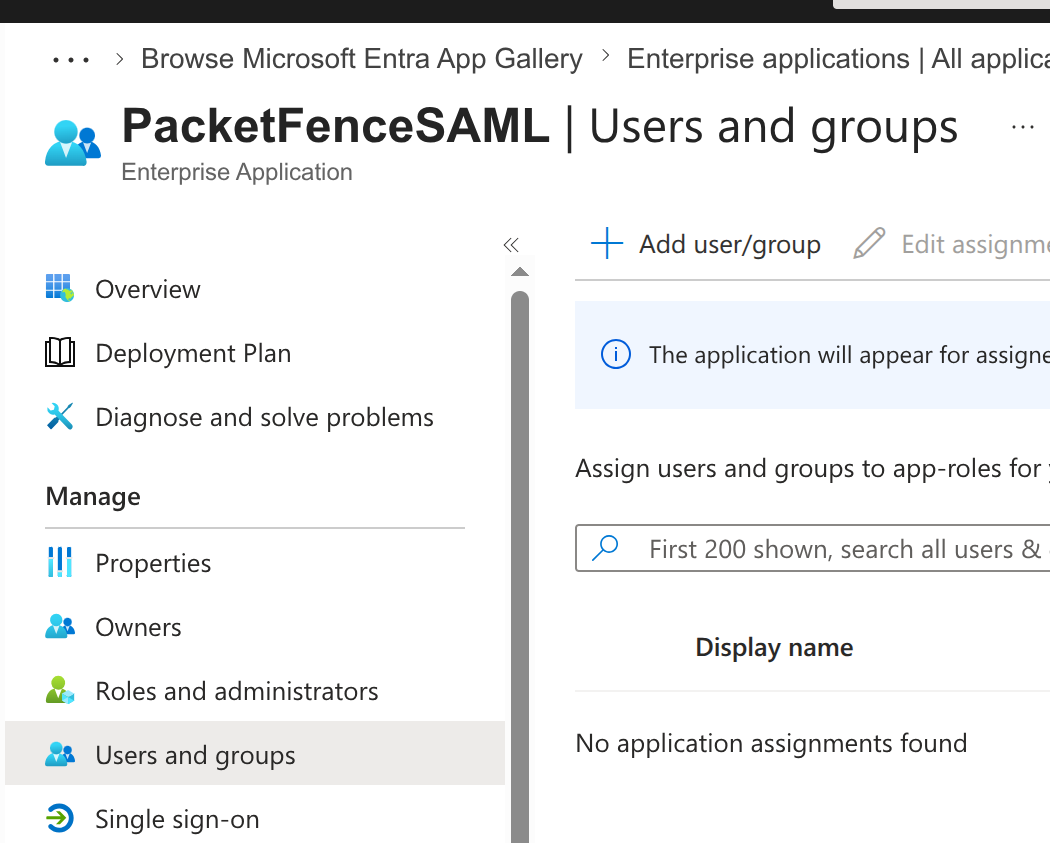Screen dimensions: 1050x843
Task: Click the pencil icon for Edit assignment
Action: coord(869,243)
